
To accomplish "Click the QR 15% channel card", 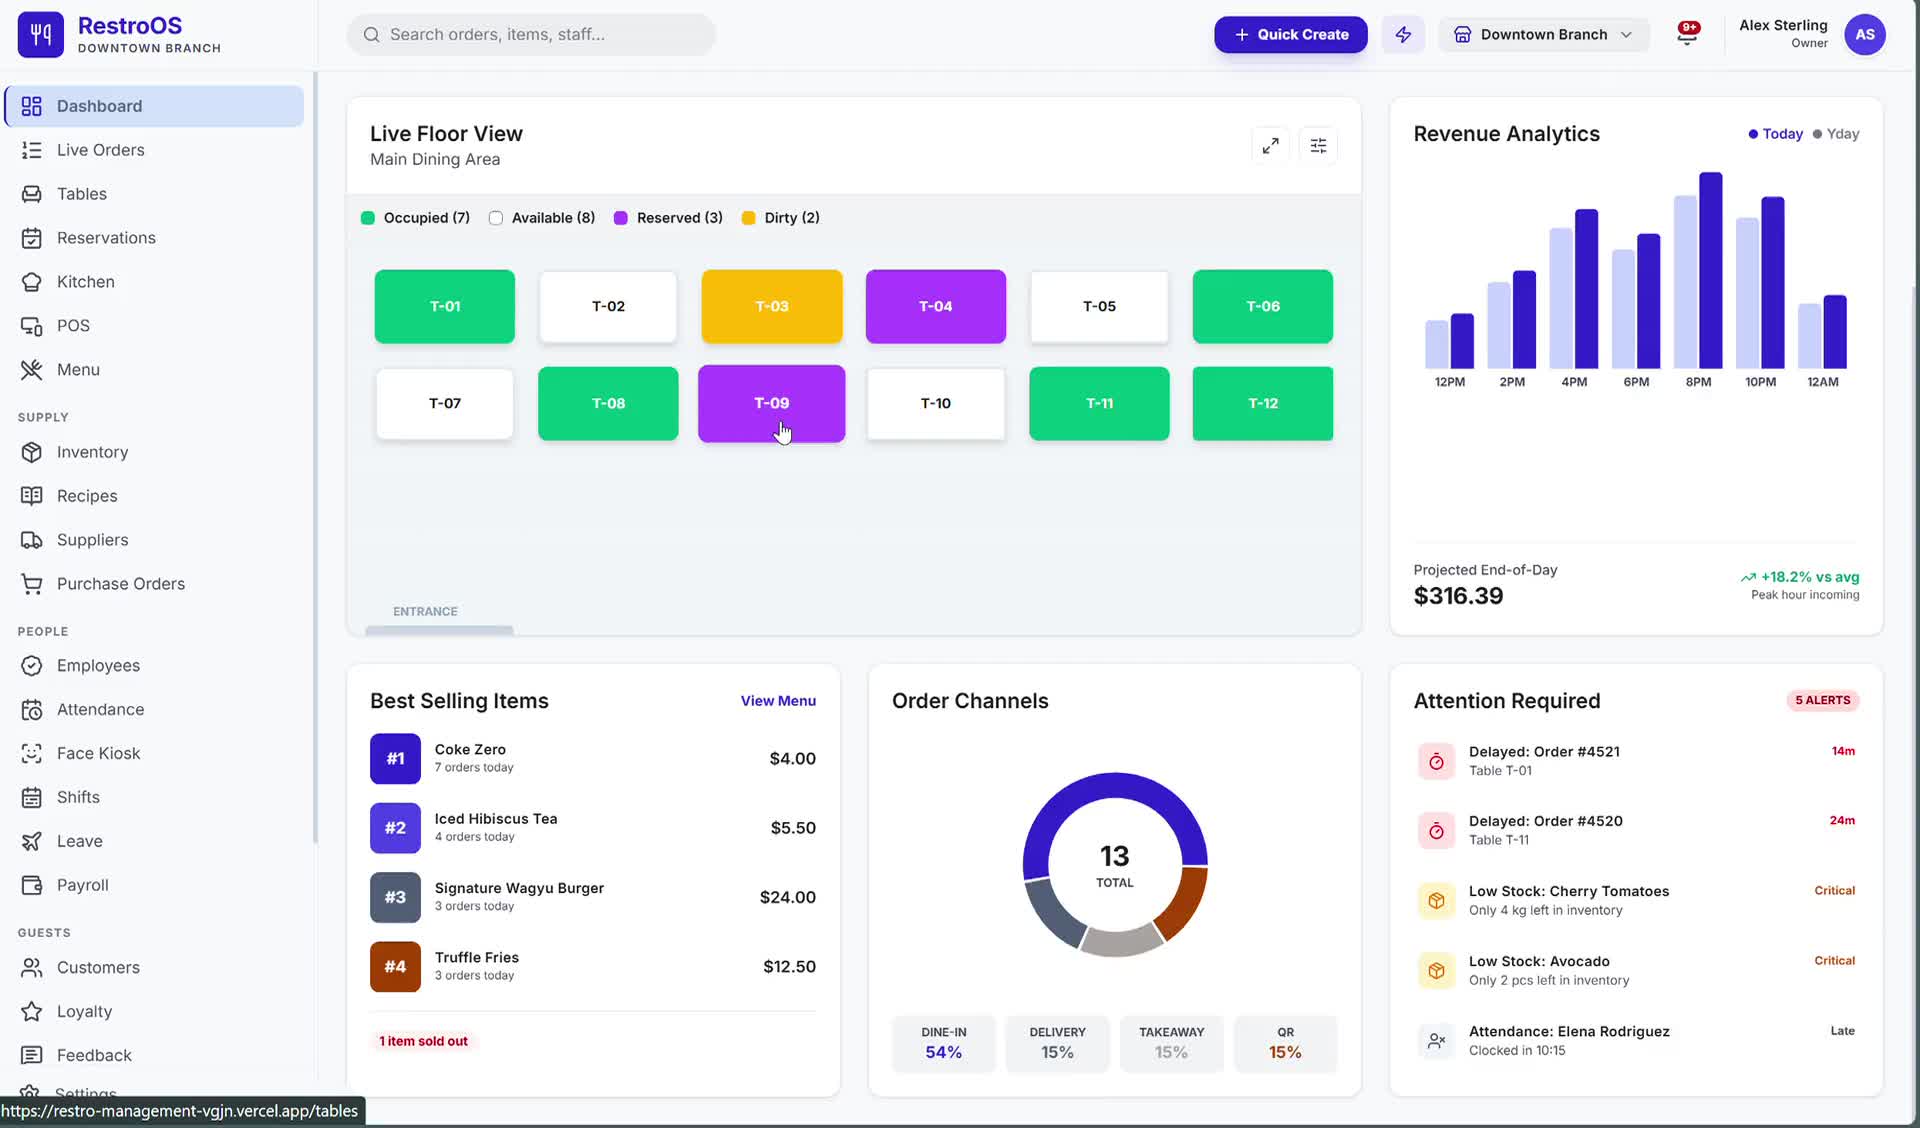I will [1285, 1043].
